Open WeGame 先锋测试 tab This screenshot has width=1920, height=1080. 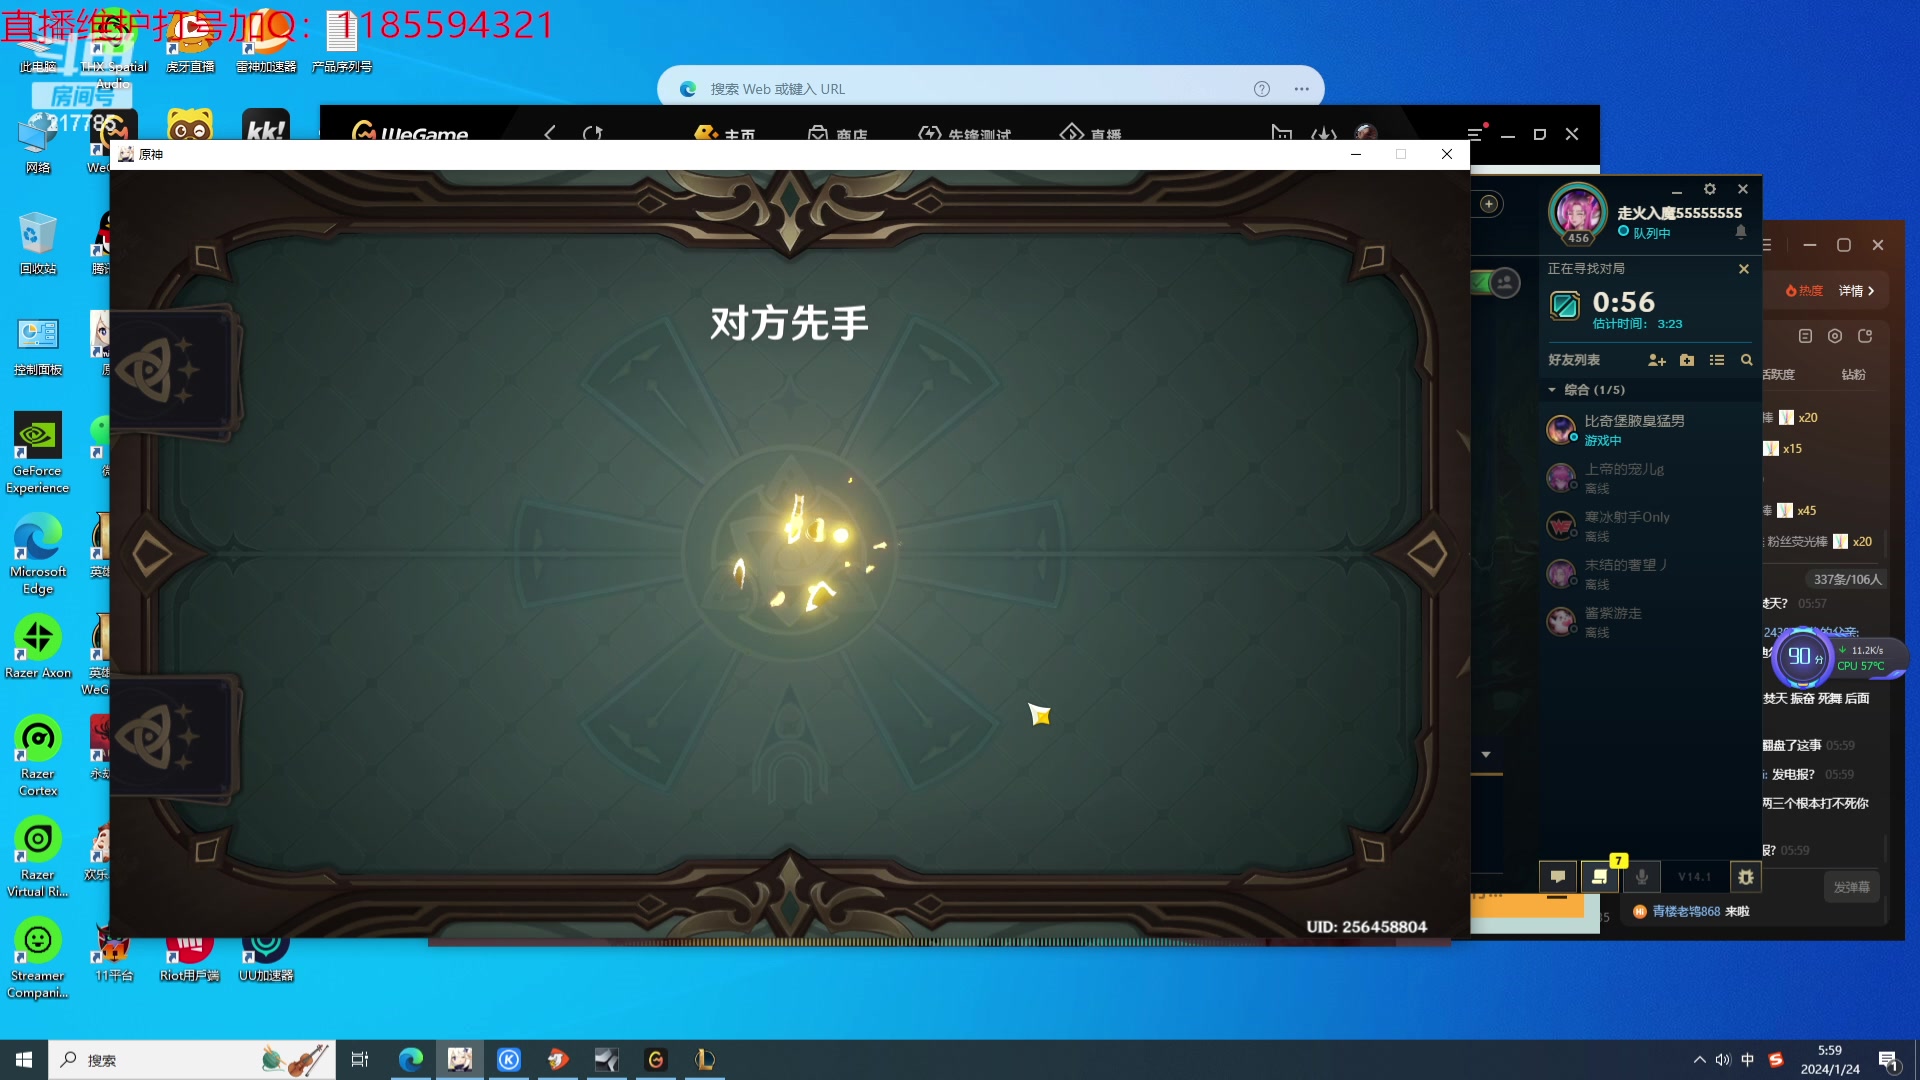tap(965, 133)
